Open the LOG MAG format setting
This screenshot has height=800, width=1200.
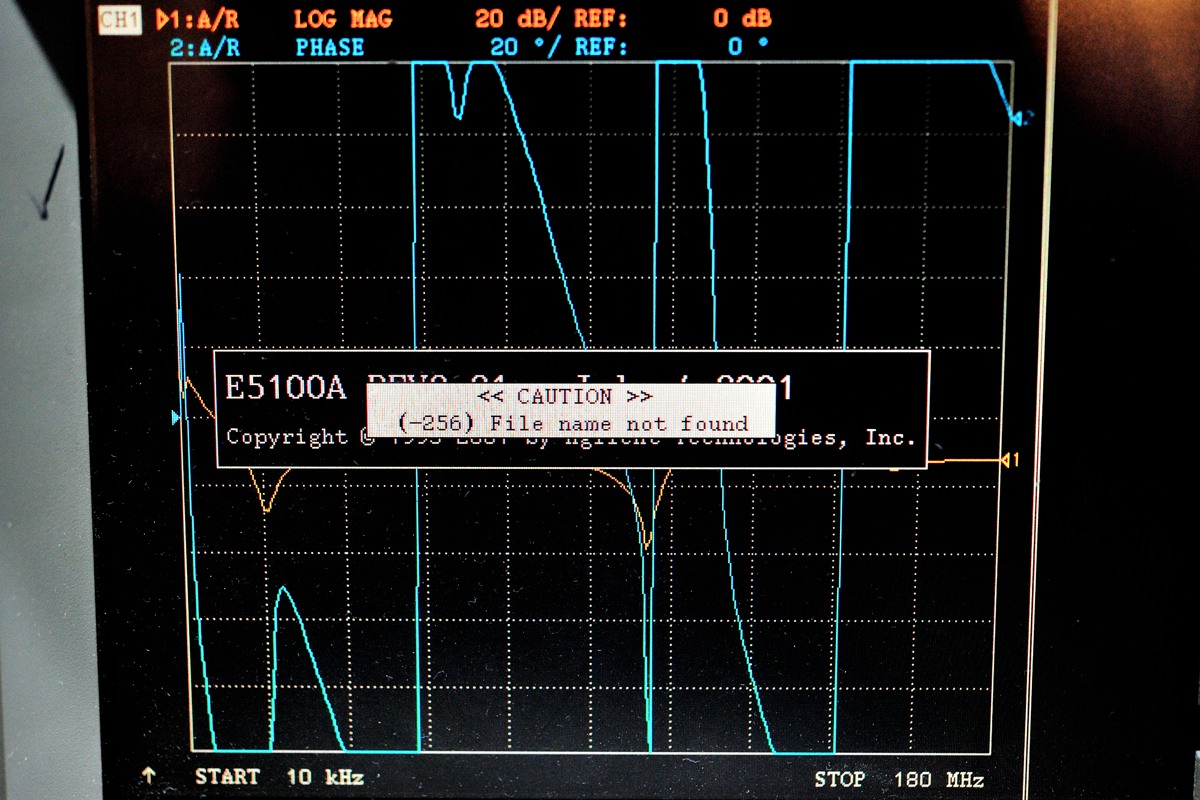[x=343, y=20]
